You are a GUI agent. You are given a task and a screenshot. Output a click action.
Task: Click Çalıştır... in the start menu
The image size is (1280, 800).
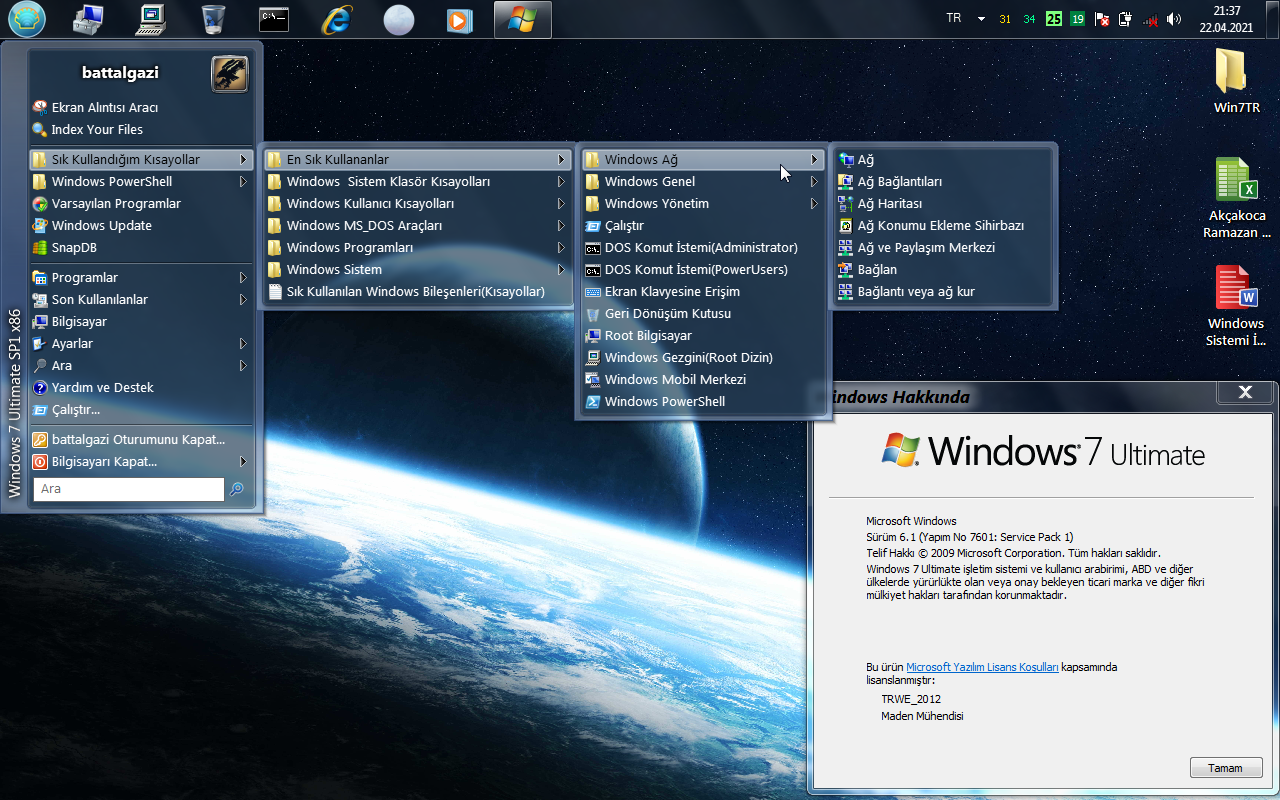pos(141,409)
